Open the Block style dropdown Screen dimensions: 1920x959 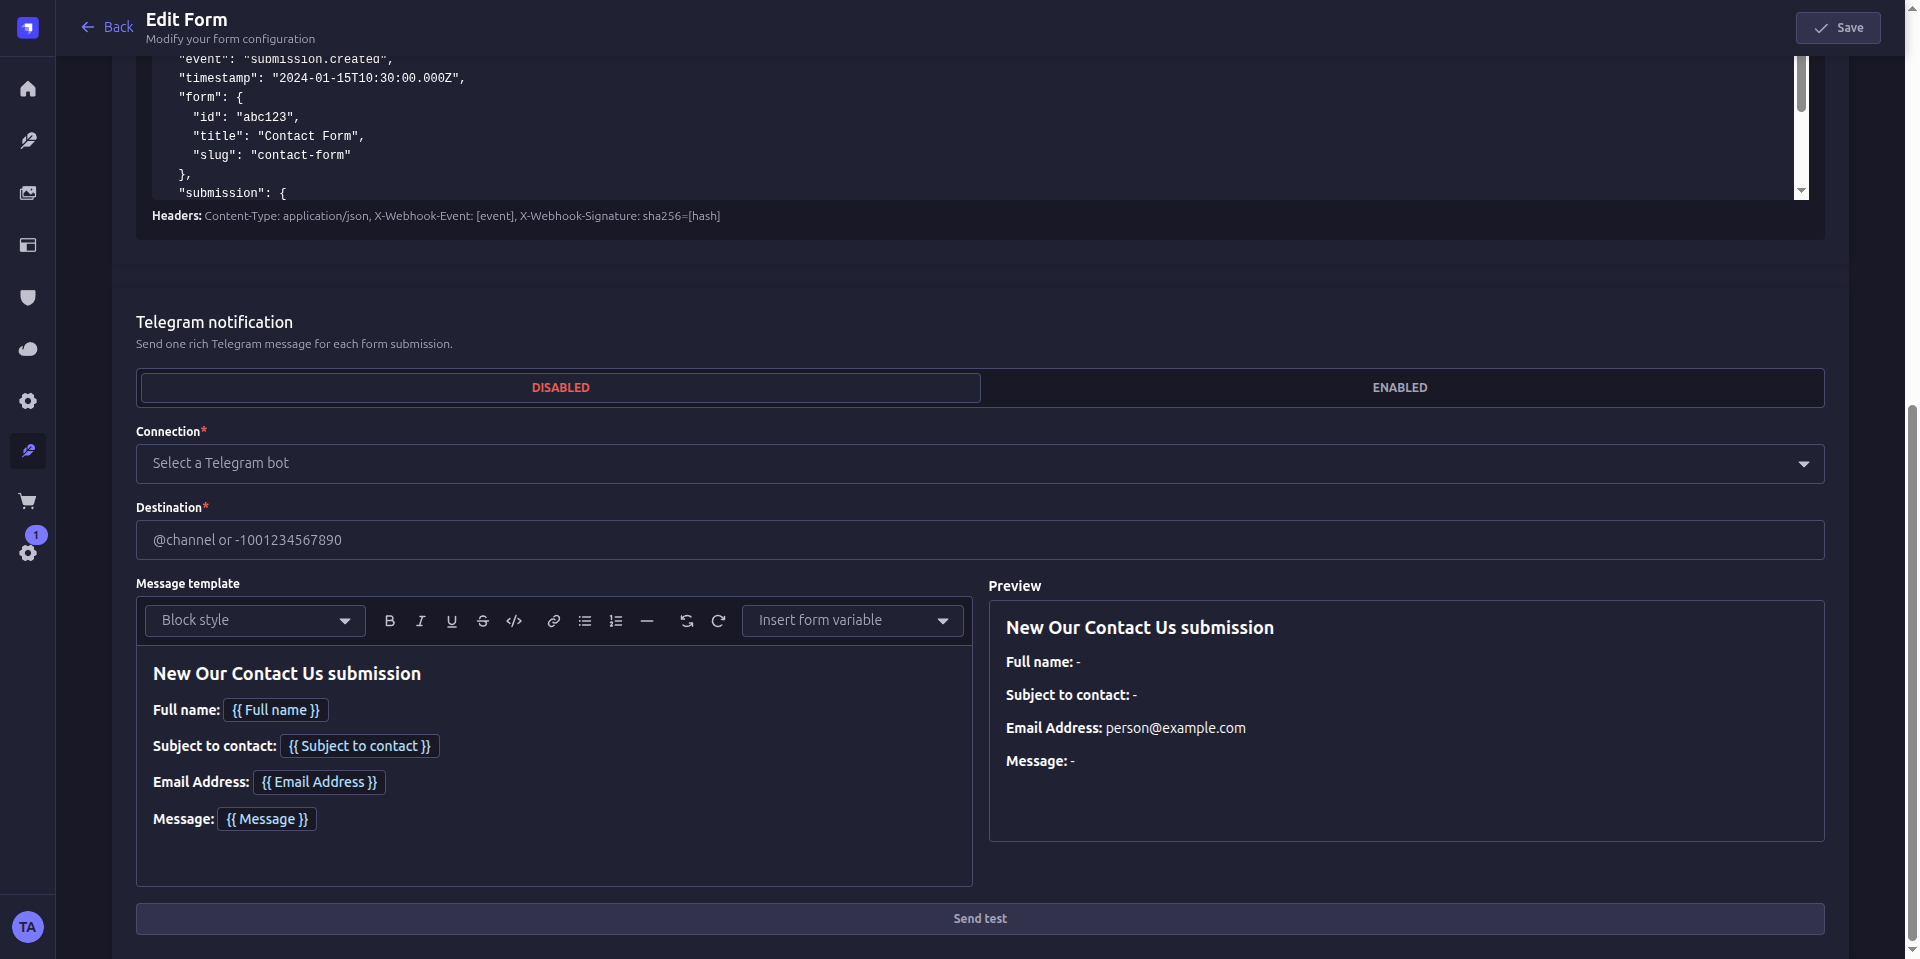256,621
